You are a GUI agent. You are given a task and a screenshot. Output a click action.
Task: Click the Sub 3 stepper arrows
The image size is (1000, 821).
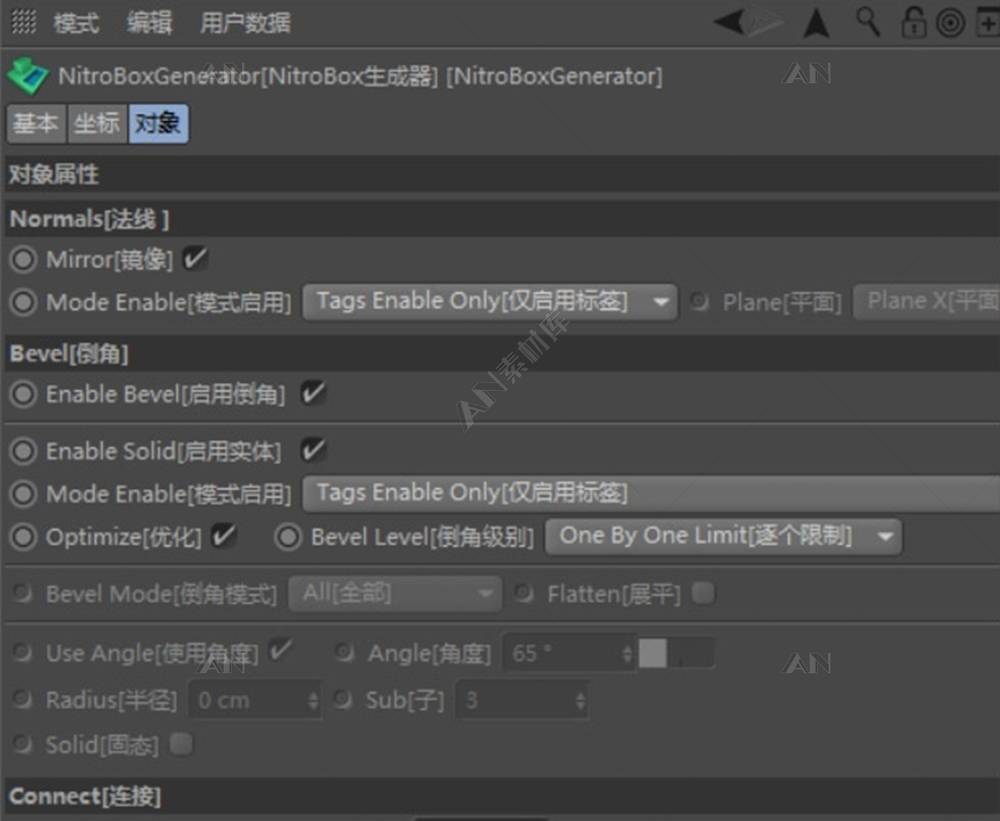pyautogui.click(x=580, y=700)
